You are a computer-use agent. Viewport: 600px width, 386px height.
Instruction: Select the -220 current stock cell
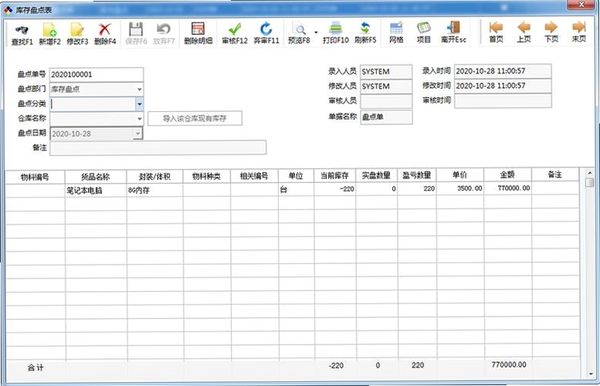tap(334, 189)
